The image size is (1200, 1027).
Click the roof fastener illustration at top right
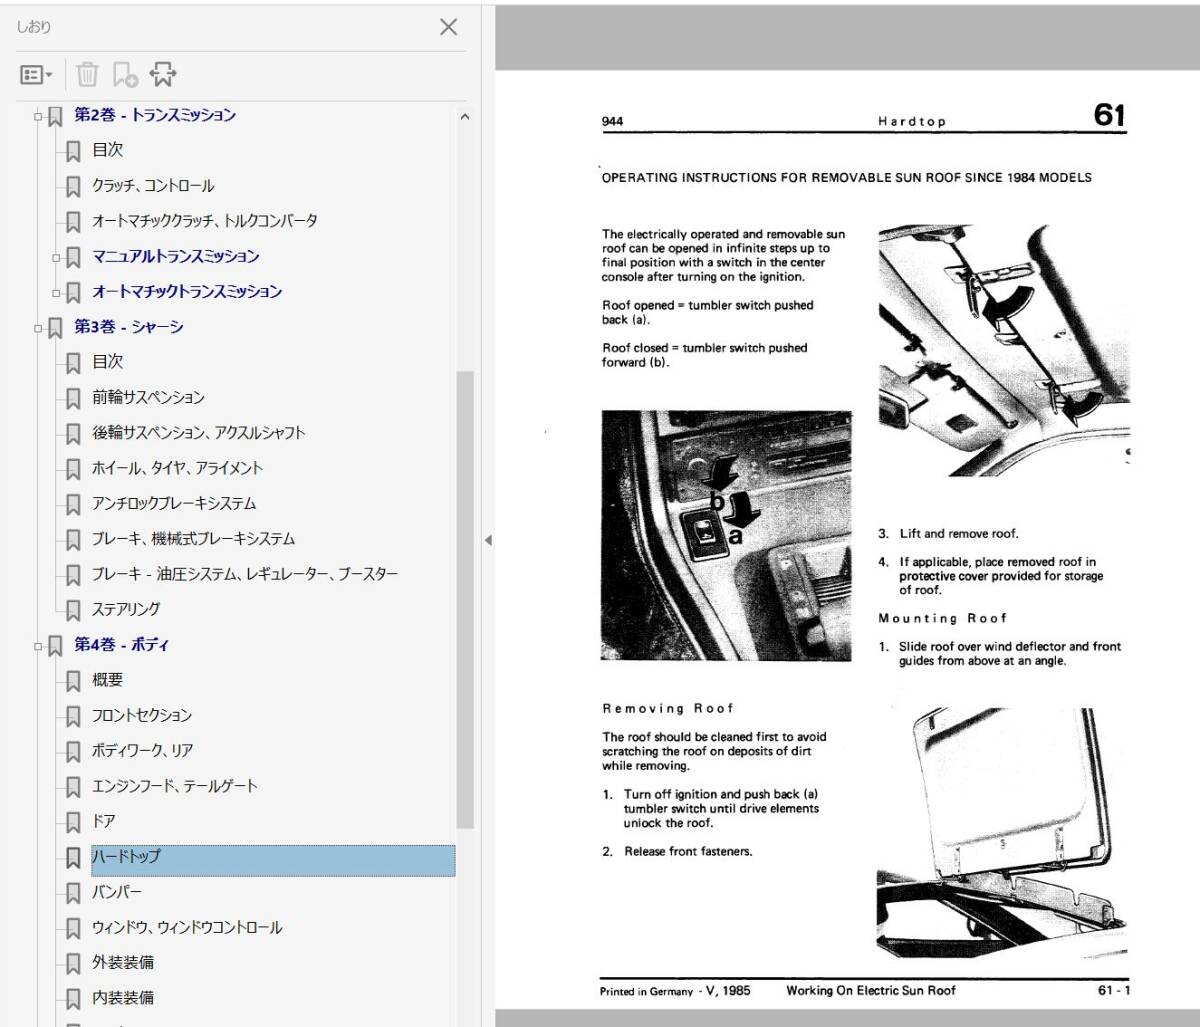pyautogui.click(x=1003, y=350)
